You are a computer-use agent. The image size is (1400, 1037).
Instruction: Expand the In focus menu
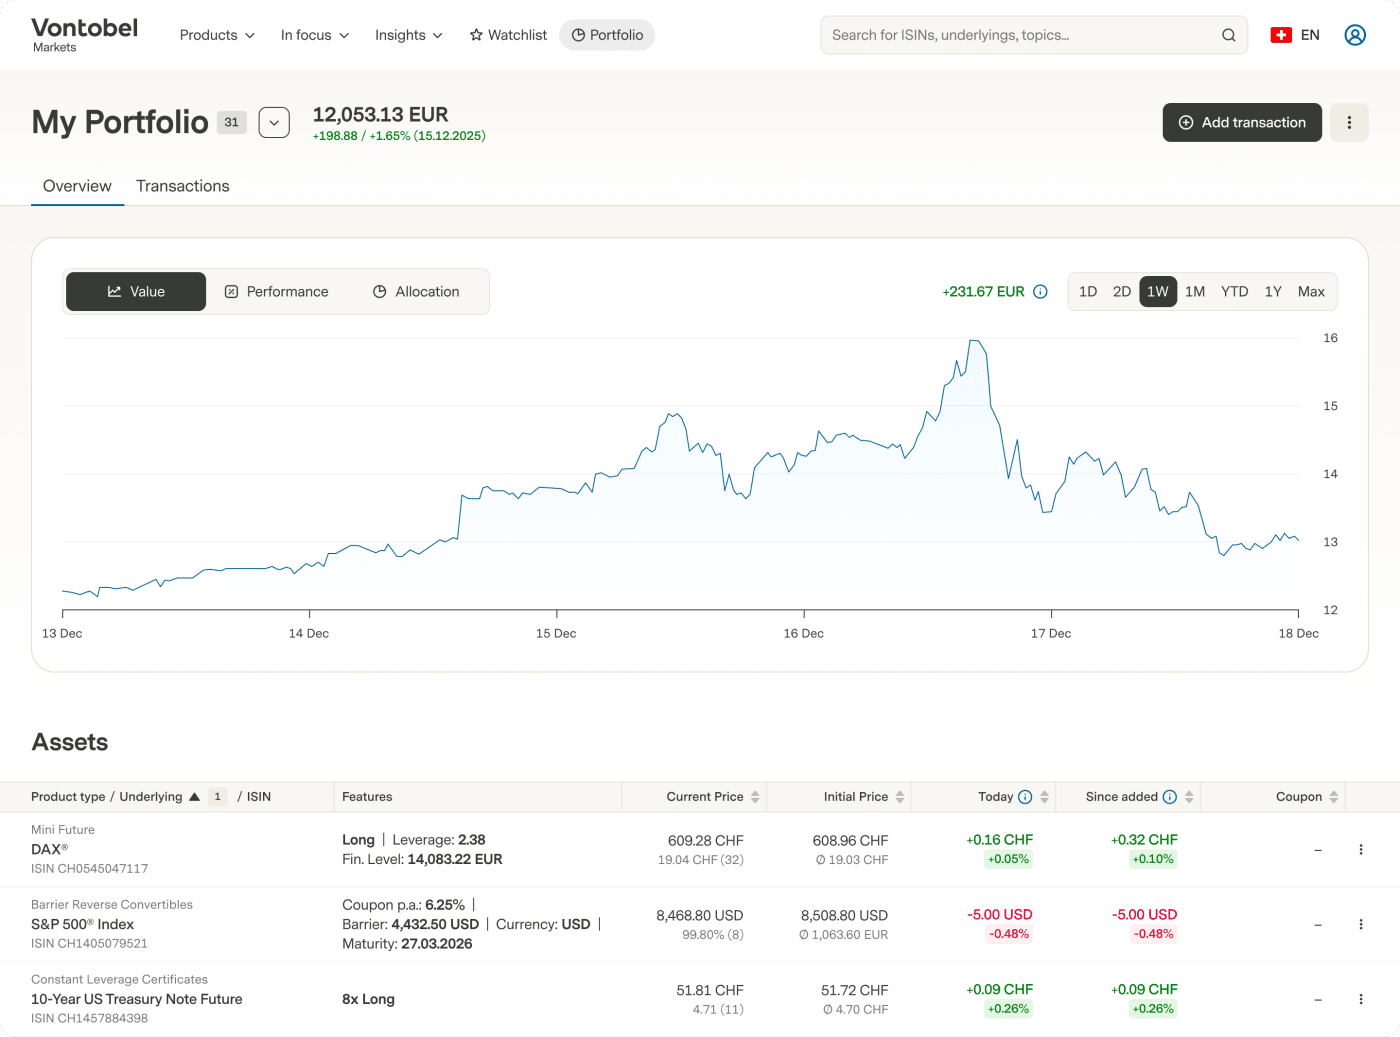tap(315, 35)
